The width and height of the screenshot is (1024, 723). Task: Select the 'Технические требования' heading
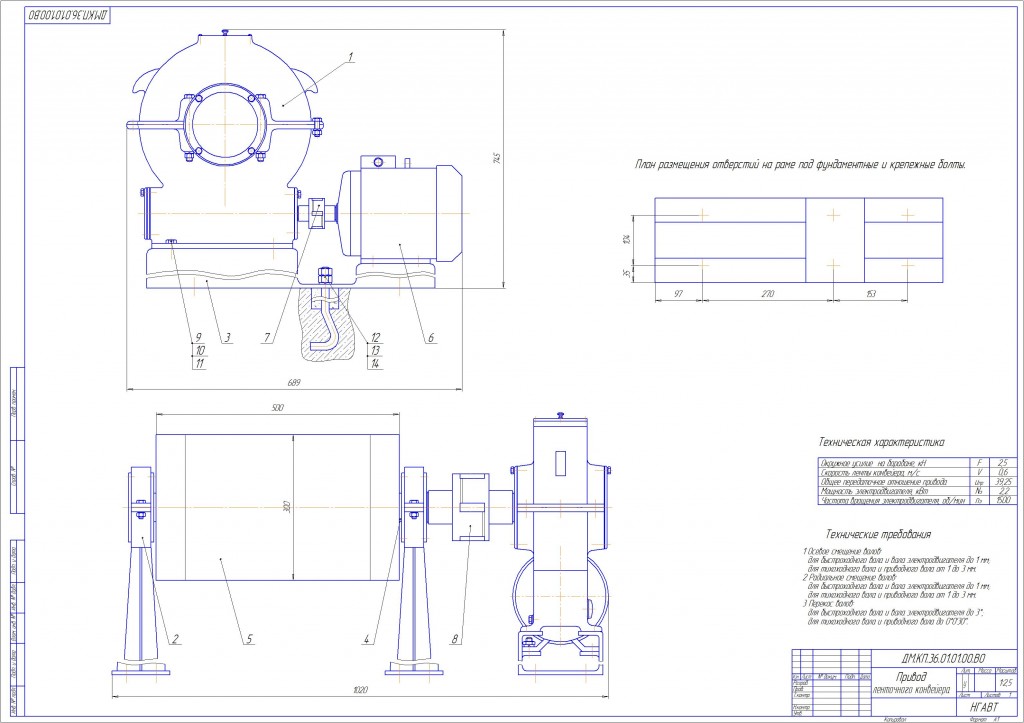point(877,533)
